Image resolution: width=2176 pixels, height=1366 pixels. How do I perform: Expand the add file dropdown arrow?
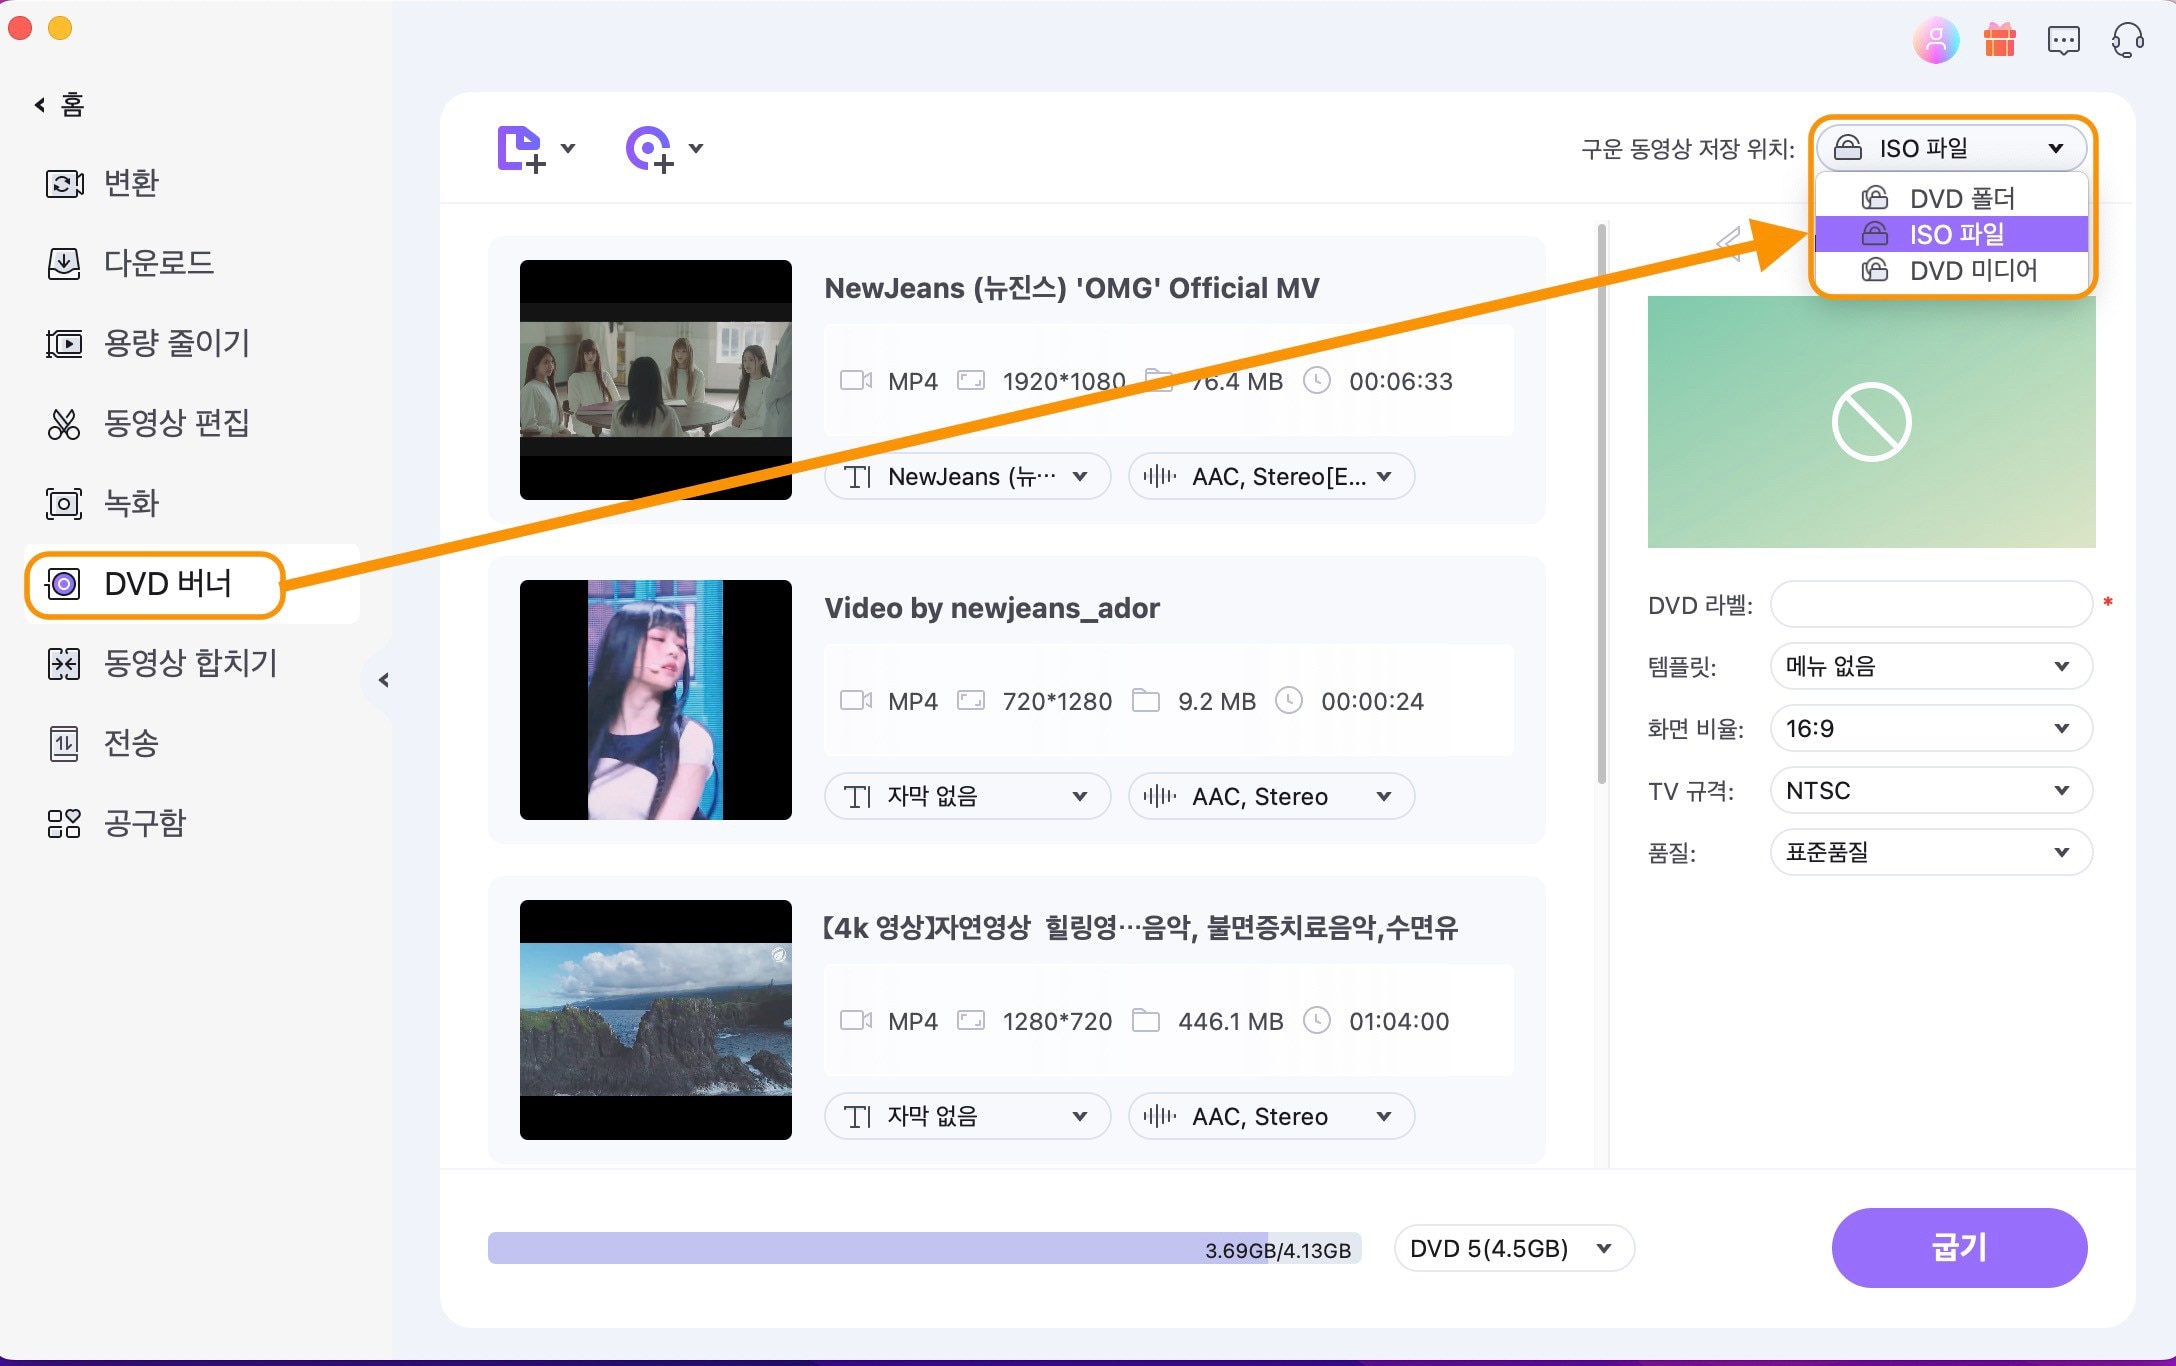click(568, 149)
